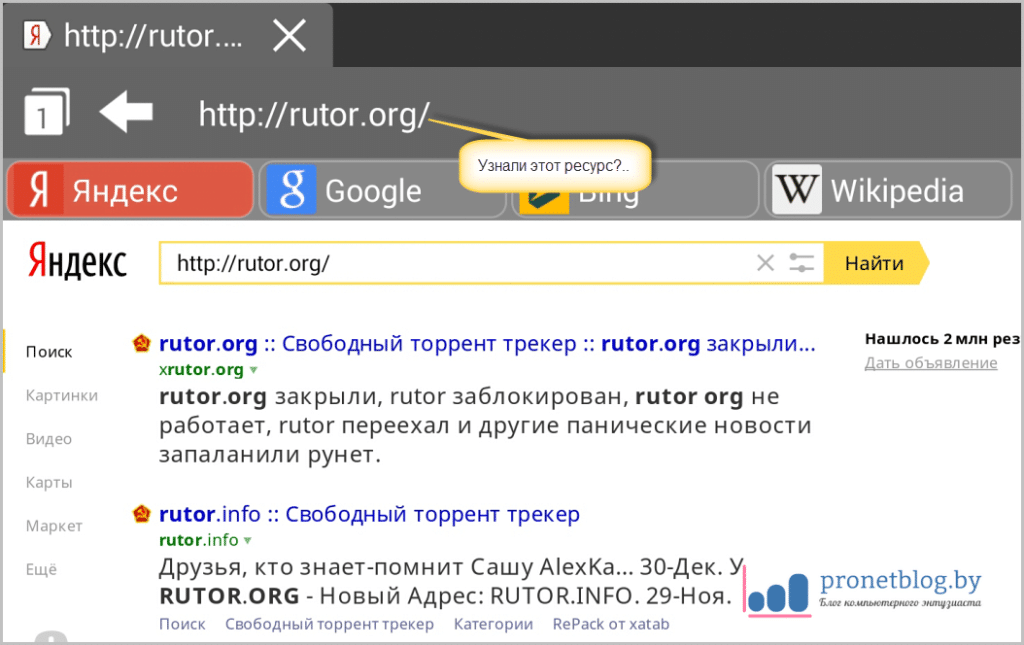This screenshot has height=645, width=1024.
Task: Go back with the left arrow
Action: tap(126, 112)
